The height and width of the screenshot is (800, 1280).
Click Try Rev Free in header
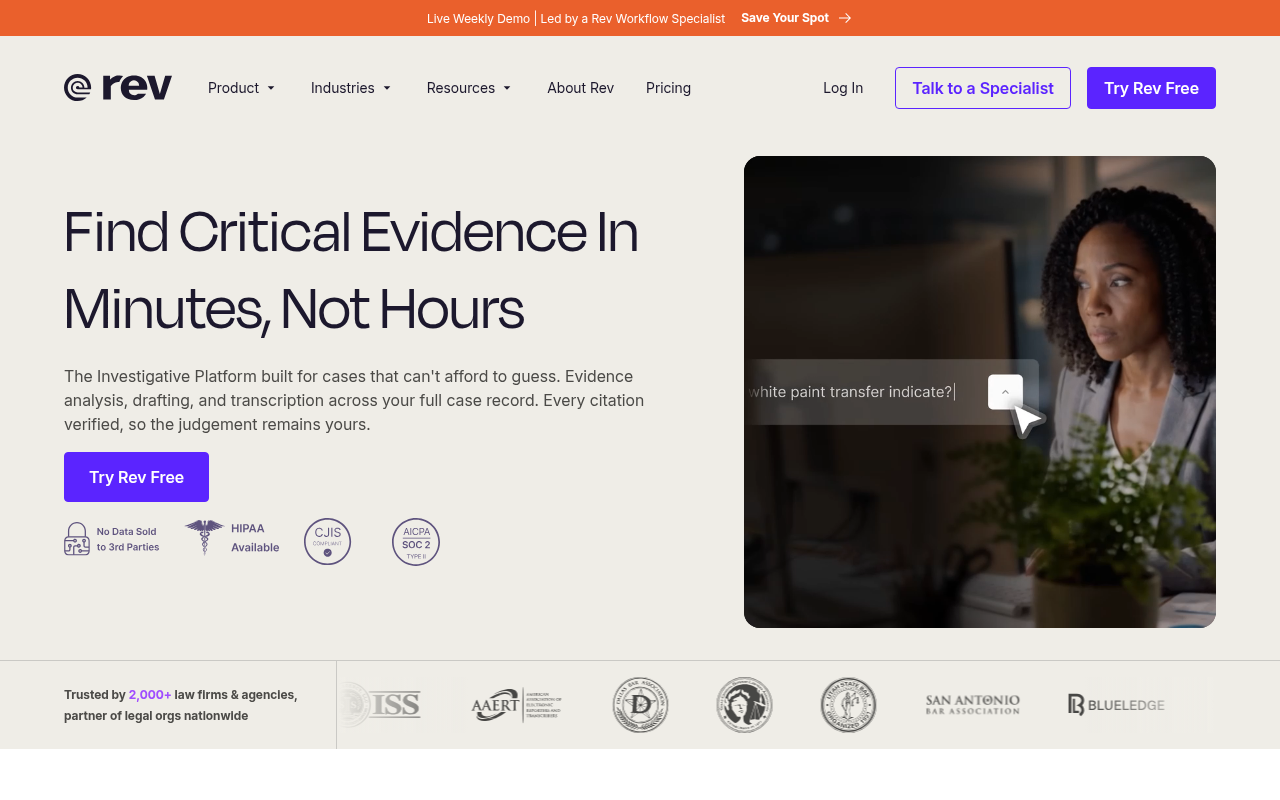point(1151,88)
